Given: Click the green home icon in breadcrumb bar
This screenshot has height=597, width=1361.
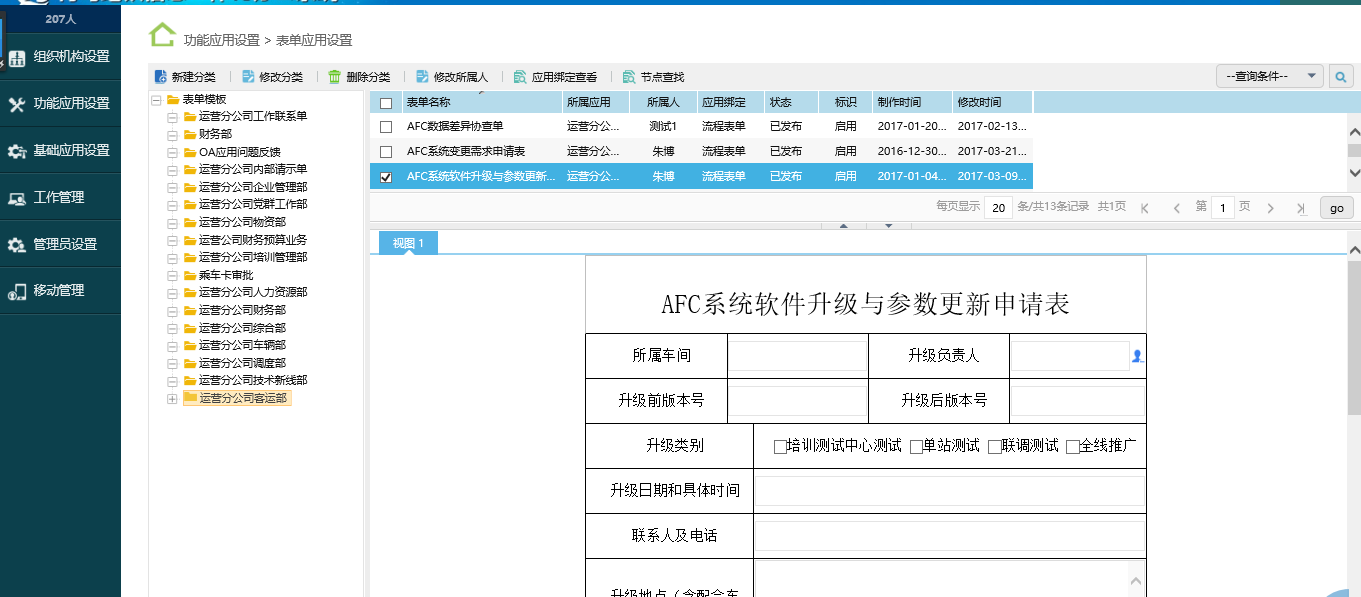Looking at the screenshot, I should (159, 35).
